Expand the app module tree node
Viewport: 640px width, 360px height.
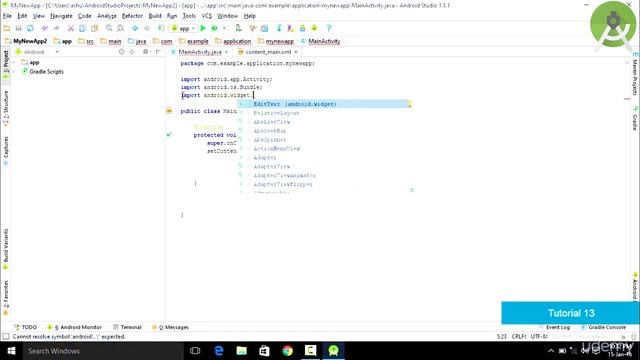pyautogui.click(x=14, y=62)
